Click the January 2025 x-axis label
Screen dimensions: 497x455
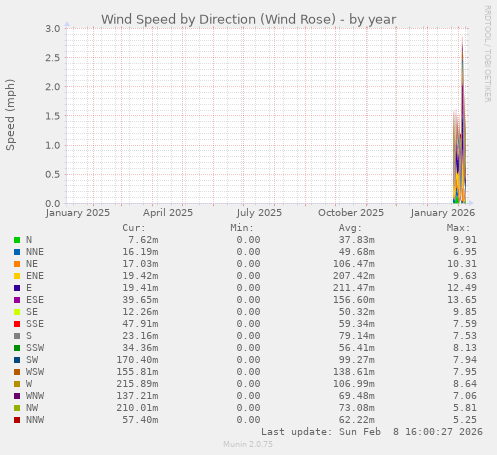point(78,213)
